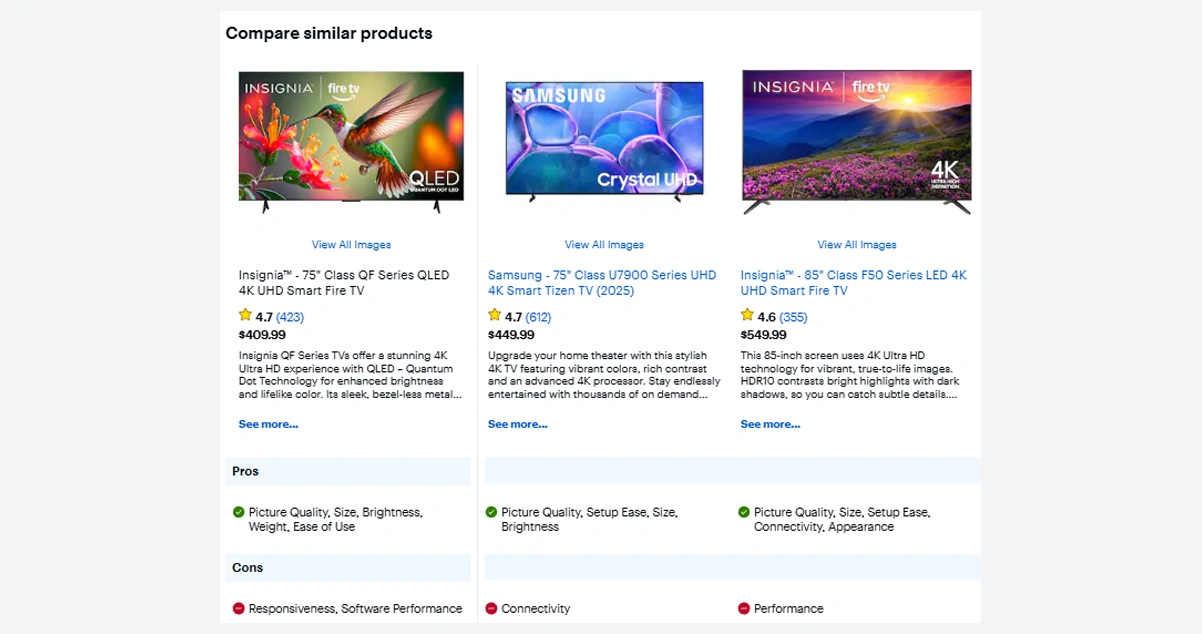Image resolution: width=1202 pixels, height=634 pixels.
Task: Click the Insignia QLED TV product image
Action: [x=351, y=140]
